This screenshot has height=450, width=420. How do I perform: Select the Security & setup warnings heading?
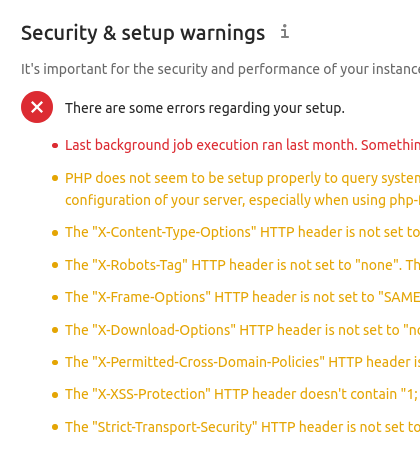143,33
